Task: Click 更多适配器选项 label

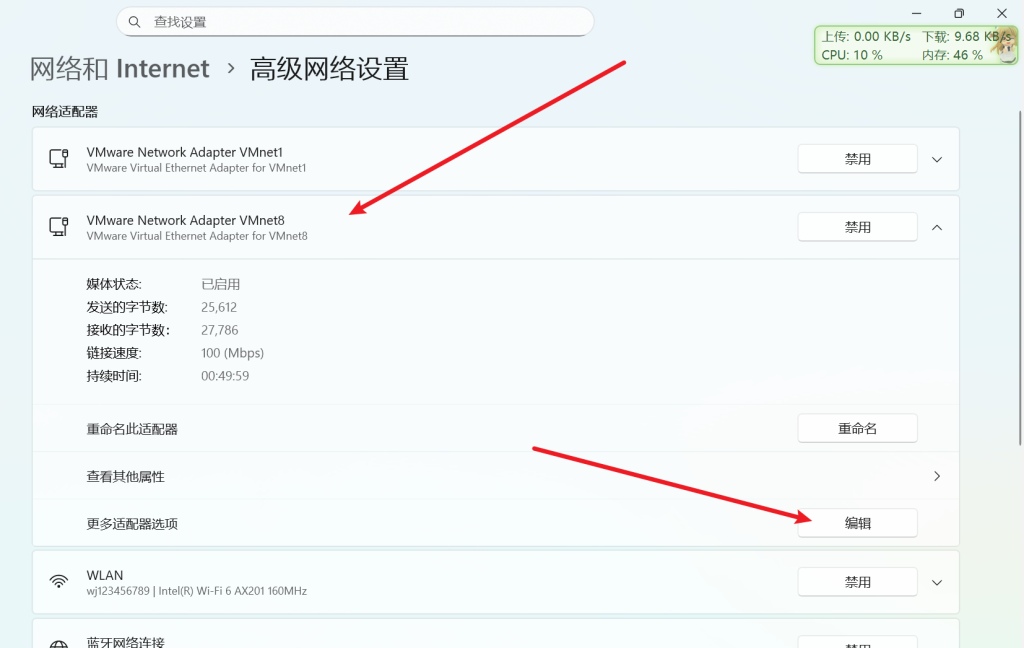Action: pos(132,523)
